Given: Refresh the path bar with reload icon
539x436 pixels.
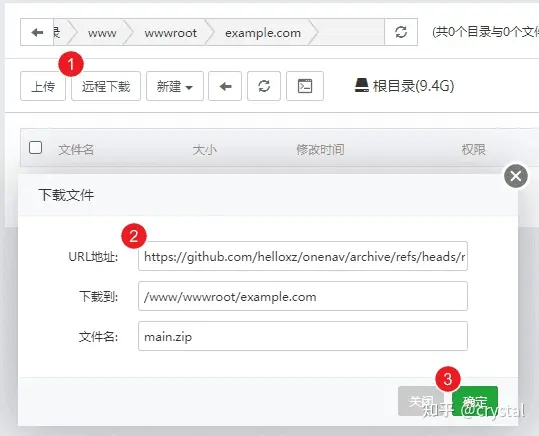Looking at the screenshot, I should tap(401, 32).
